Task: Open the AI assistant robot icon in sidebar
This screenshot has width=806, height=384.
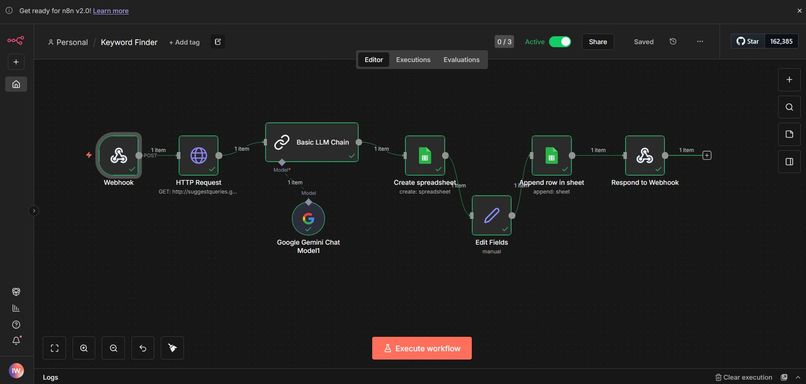Action: pos(16,292)
